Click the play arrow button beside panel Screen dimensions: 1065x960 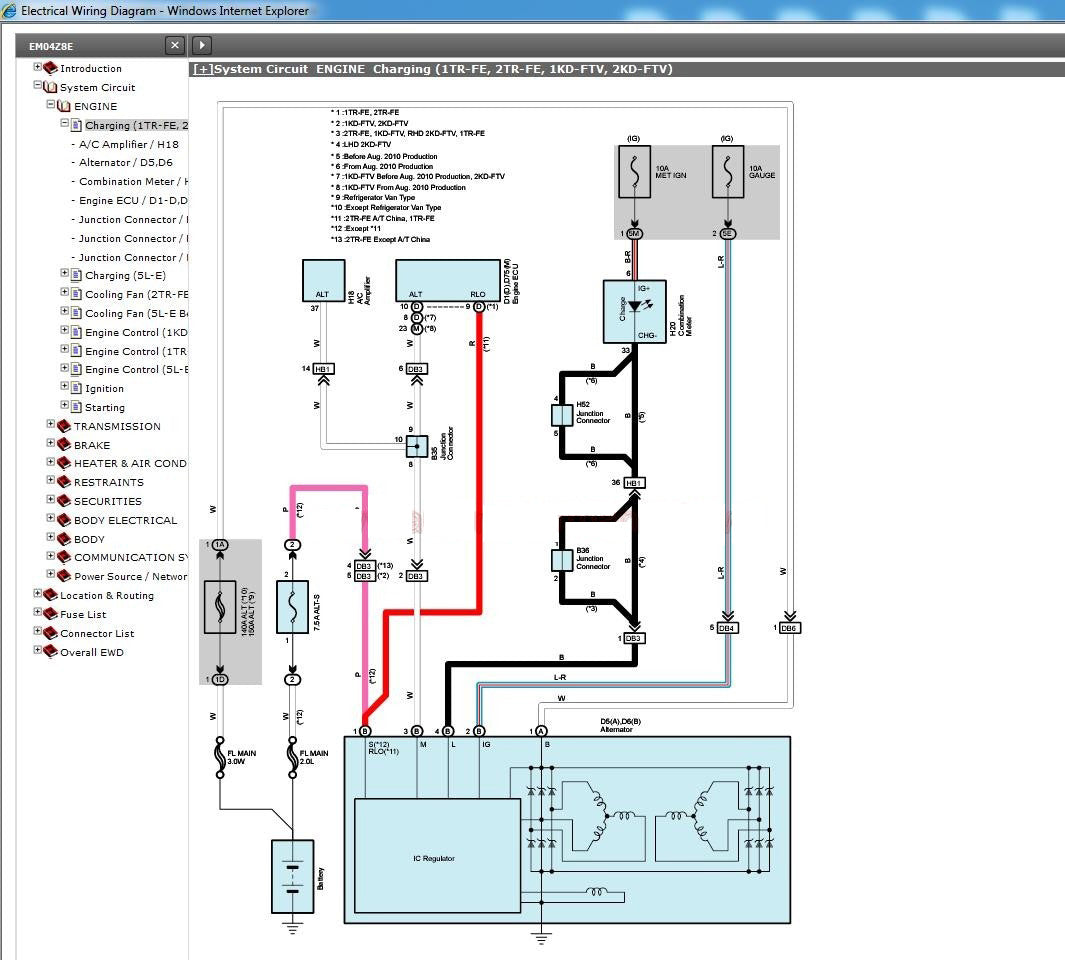click(x=201, y=45)
